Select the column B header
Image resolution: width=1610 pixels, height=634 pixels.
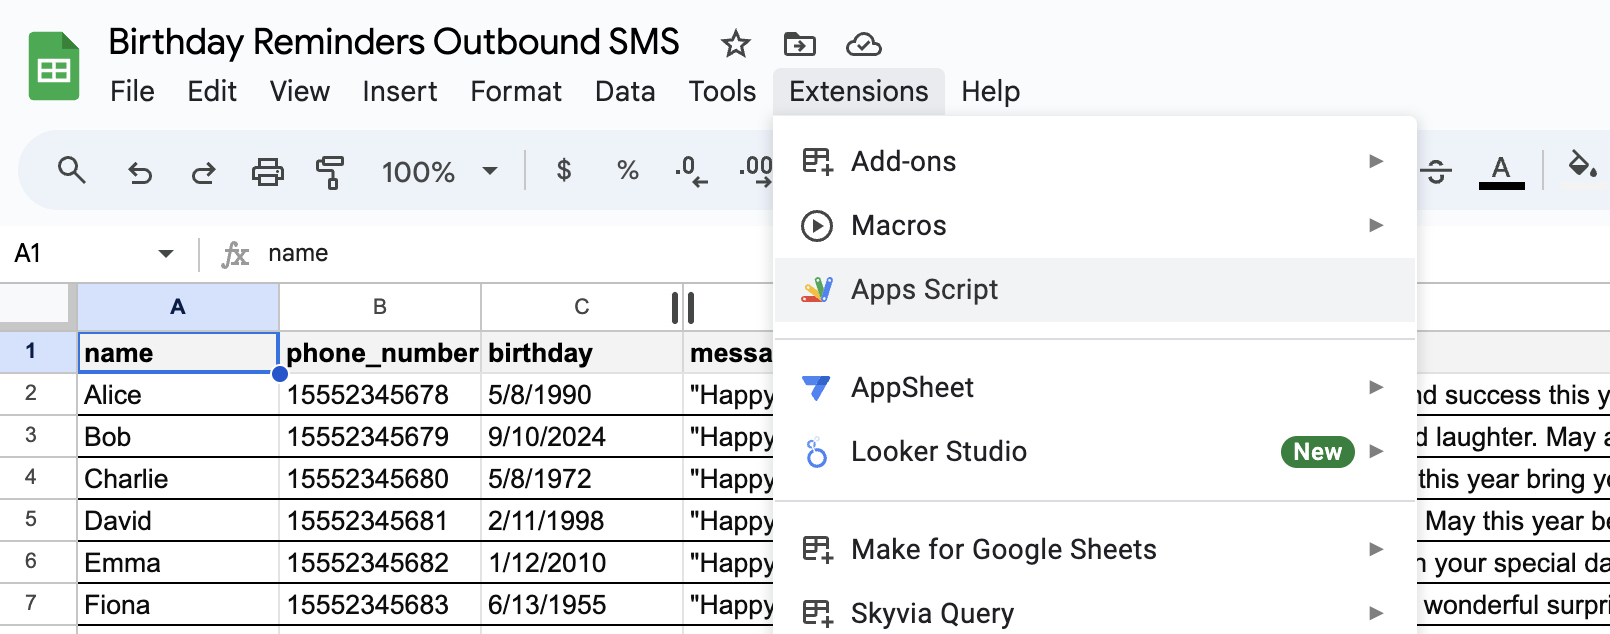click(x=379, y=307)
